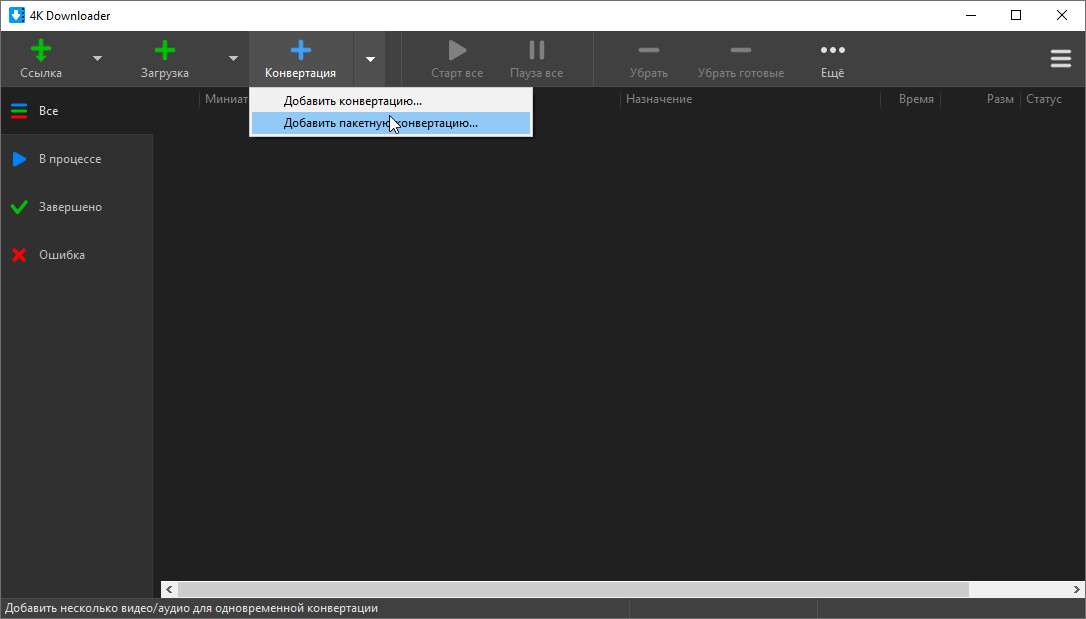
Task: Filter by Ошибка in sidebar
Action: (61, 255)
